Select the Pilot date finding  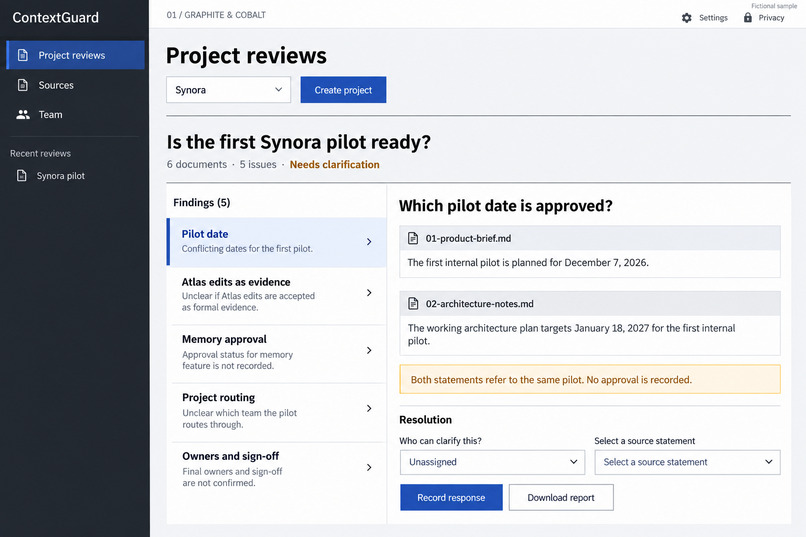(277, 242)
